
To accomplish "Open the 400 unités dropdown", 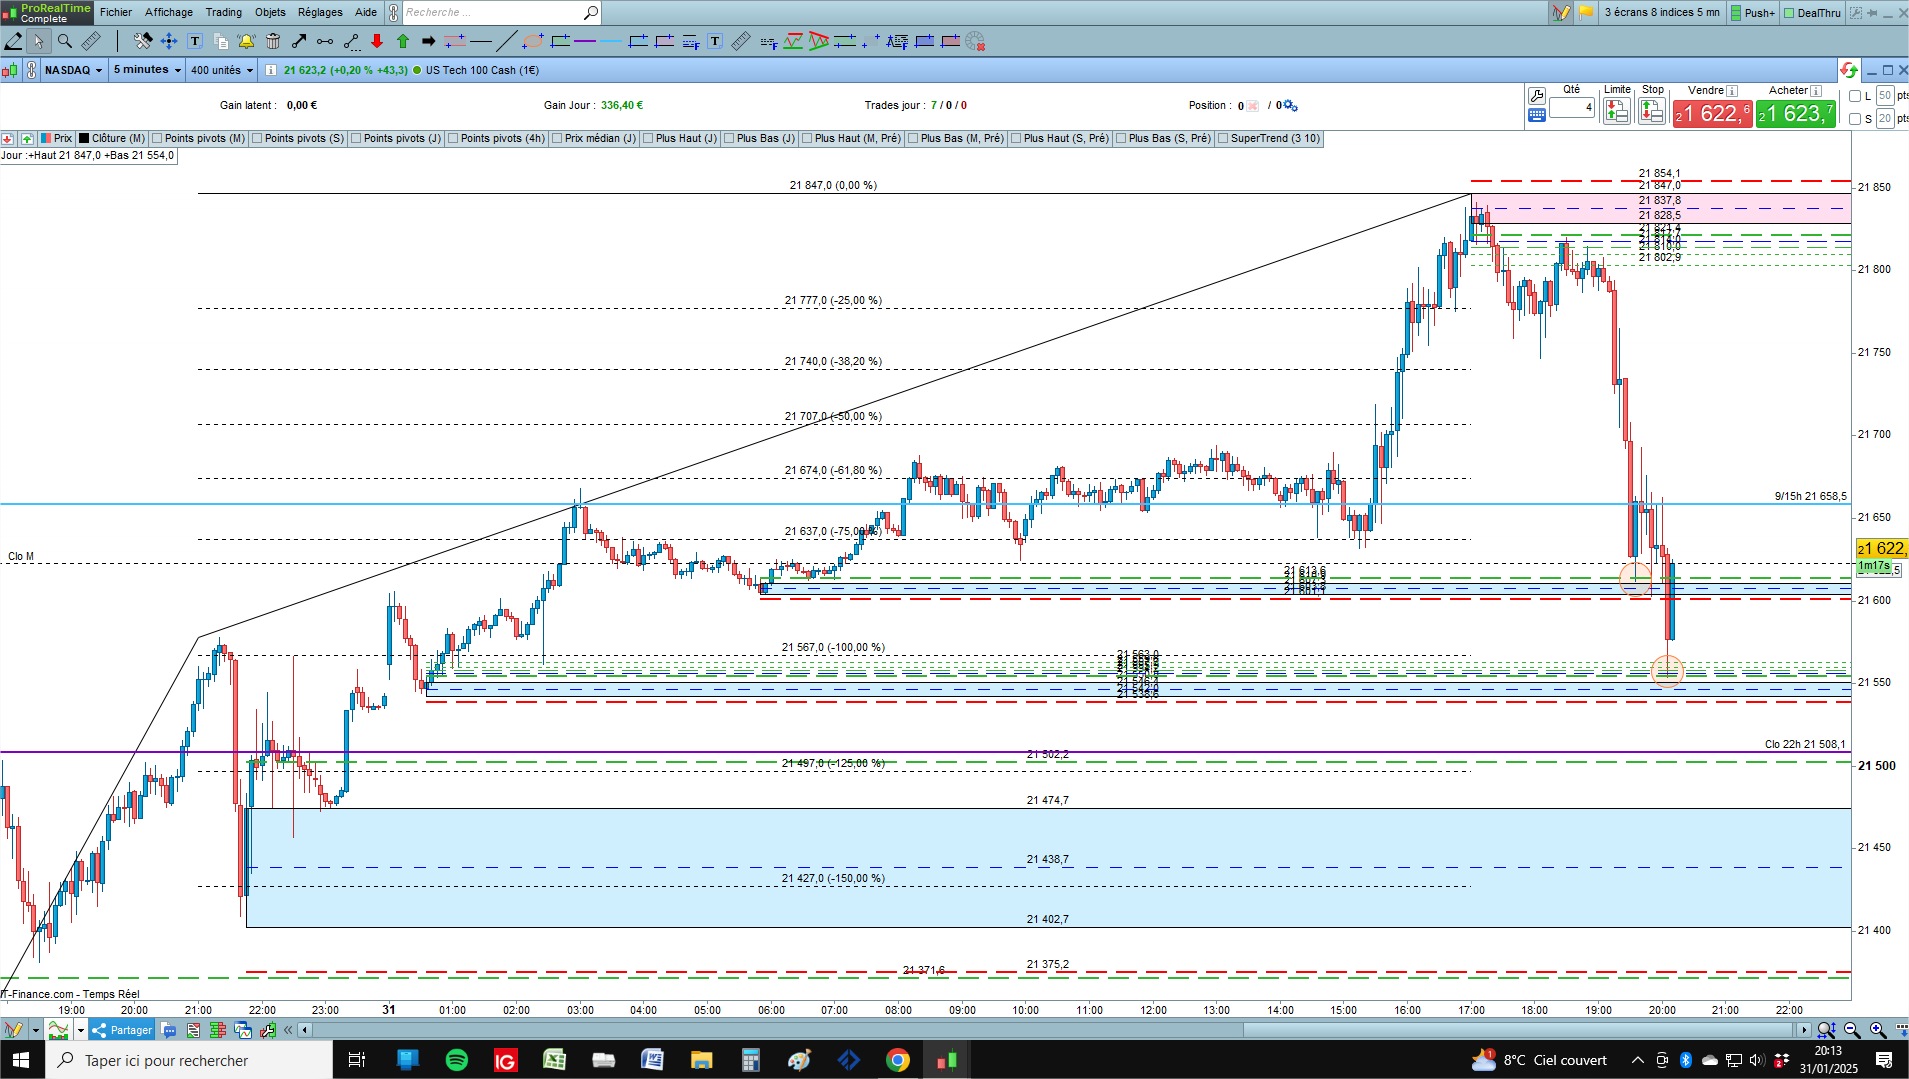I will 222,70.
